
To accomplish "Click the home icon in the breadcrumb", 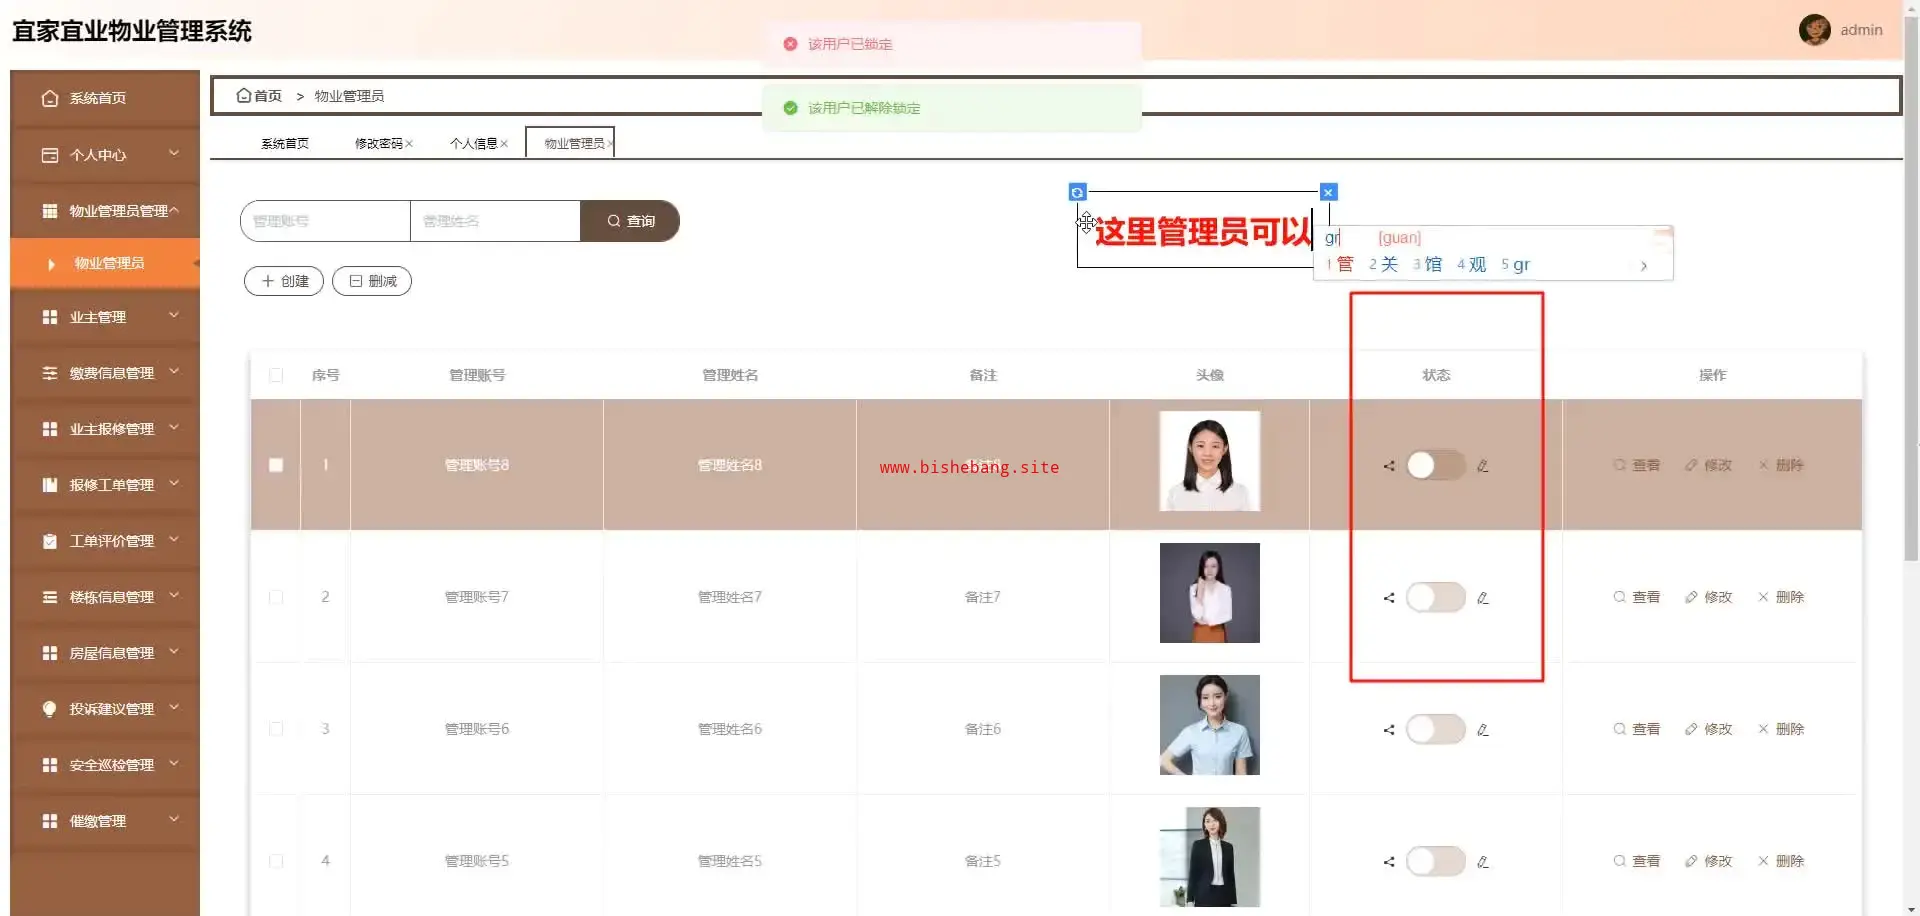I will click(243, 96).
